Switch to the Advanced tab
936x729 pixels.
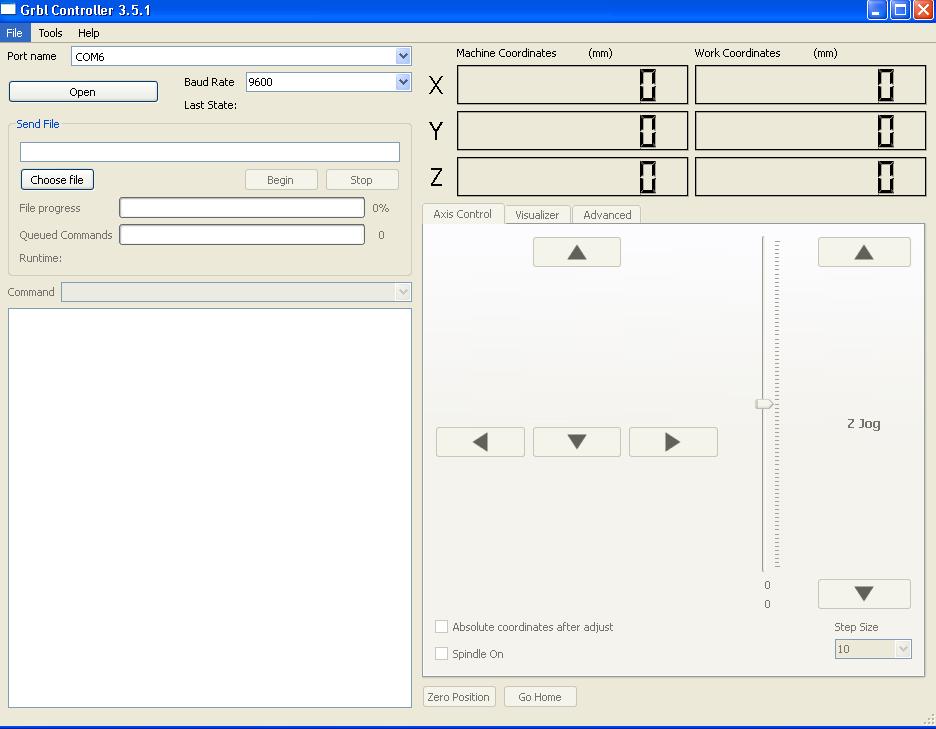point(607,215)
